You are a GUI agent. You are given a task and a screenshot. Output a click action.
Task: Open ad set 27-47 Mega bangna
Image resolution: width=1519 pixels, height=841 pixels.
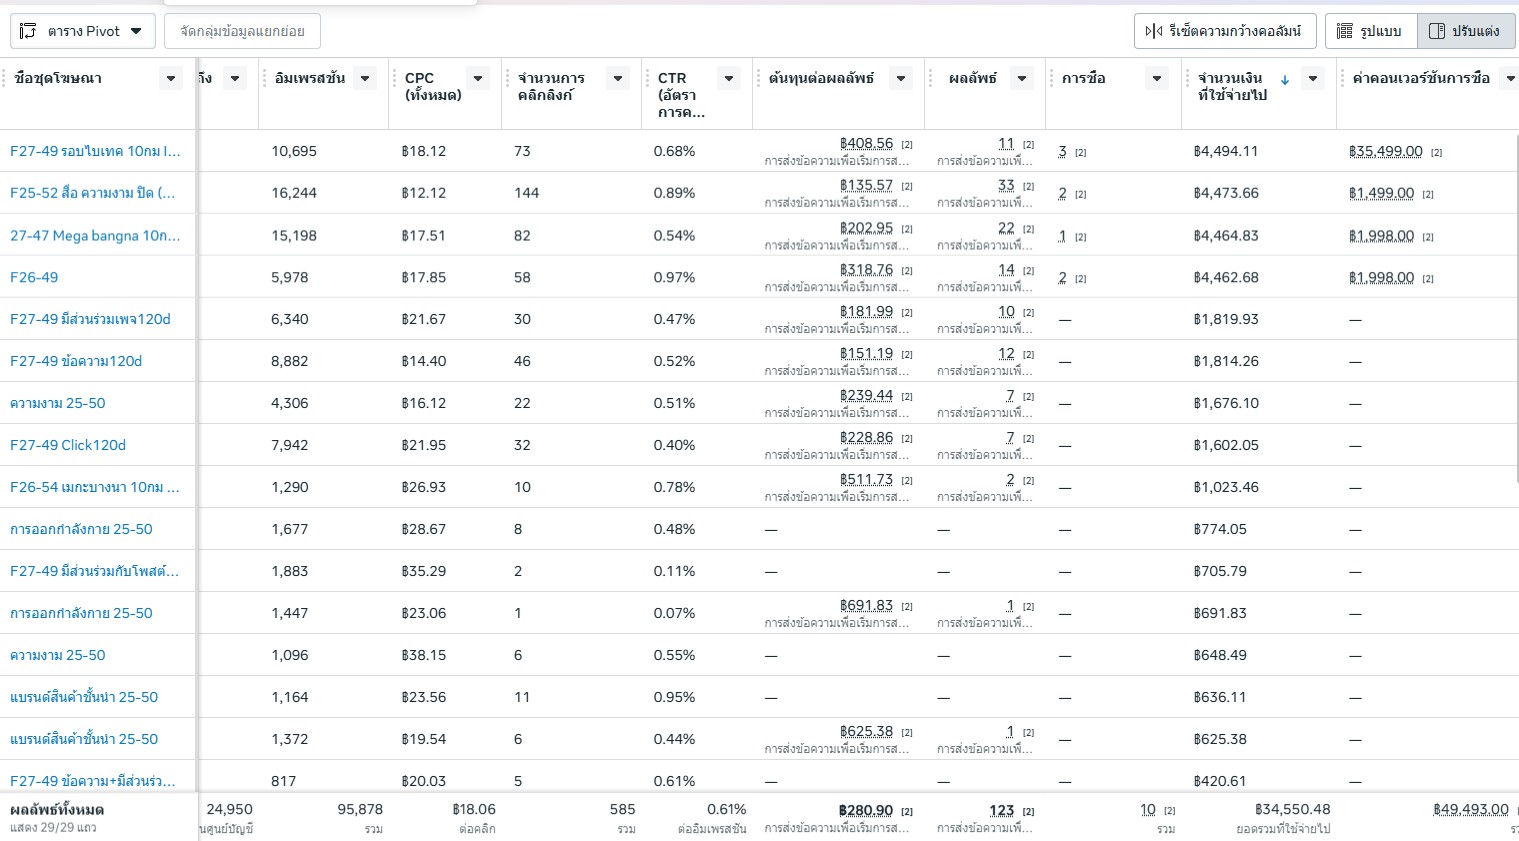pos(95,235)
